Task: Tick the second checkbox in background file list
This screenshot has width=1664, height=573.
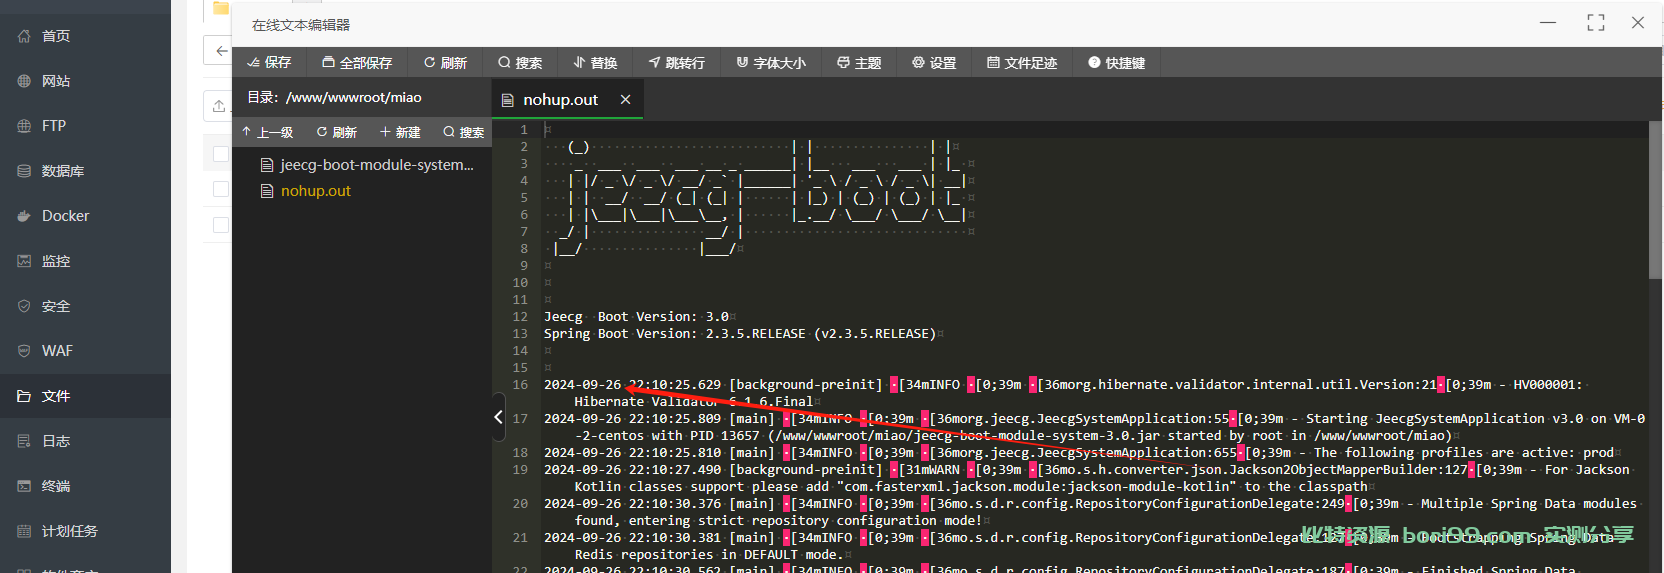Action: [x=221, y=189]
